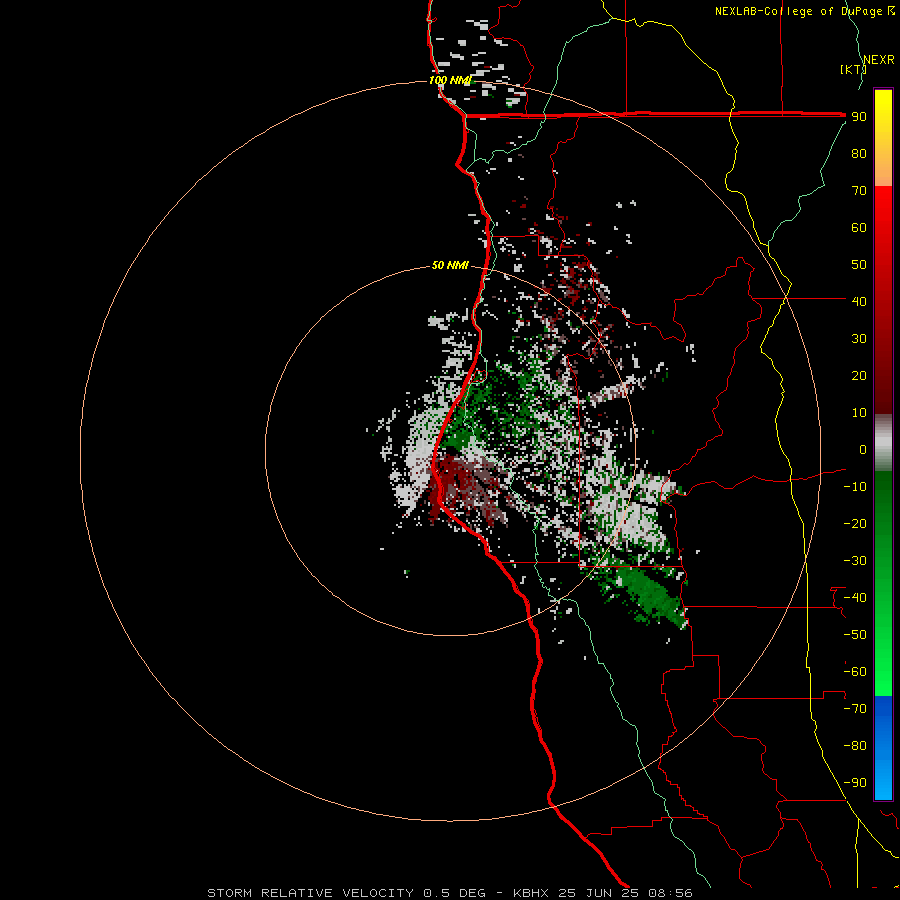Image resolution: width=900 pixels, height=900 pixels.
Task: Click the 10 value on velocity scale
Action: point(859,413)
